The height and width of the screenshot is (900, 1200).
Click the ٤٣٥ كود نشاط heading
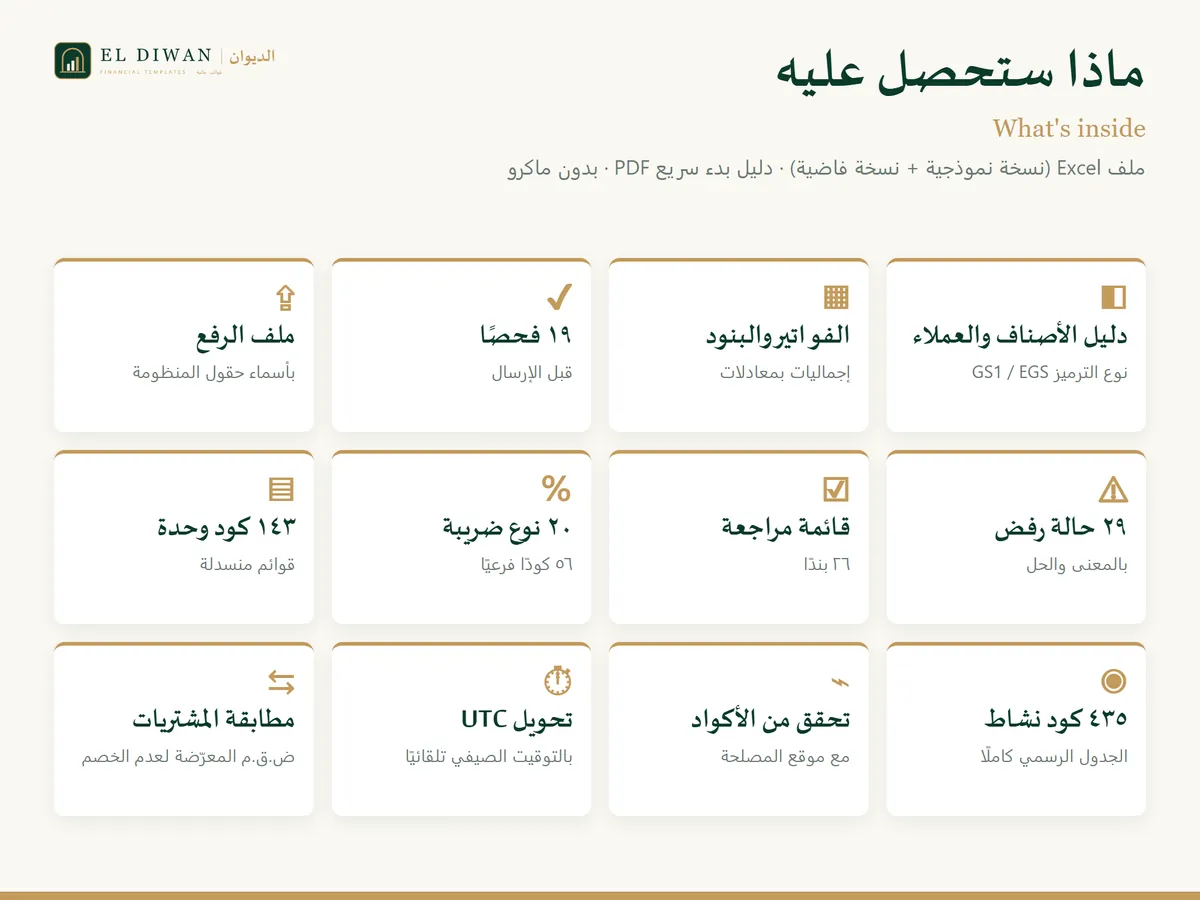click(1056, 720)
